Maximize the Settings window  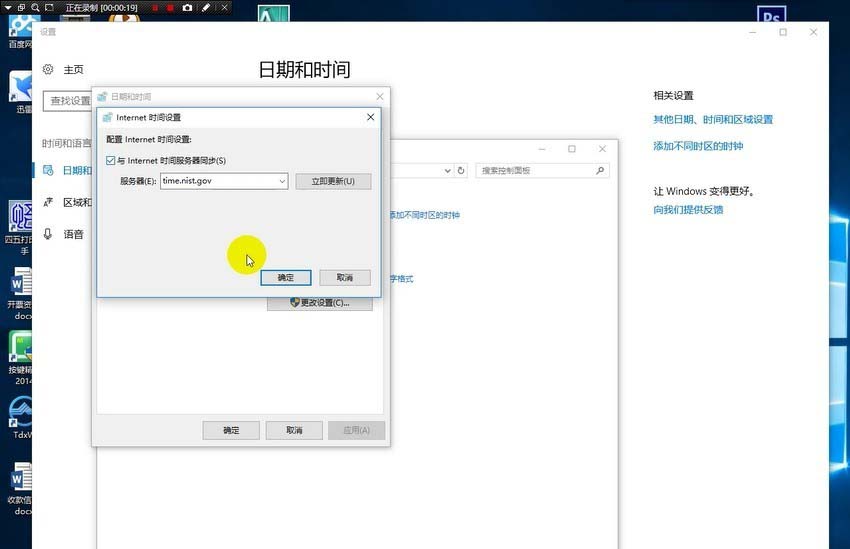point(783,32)
